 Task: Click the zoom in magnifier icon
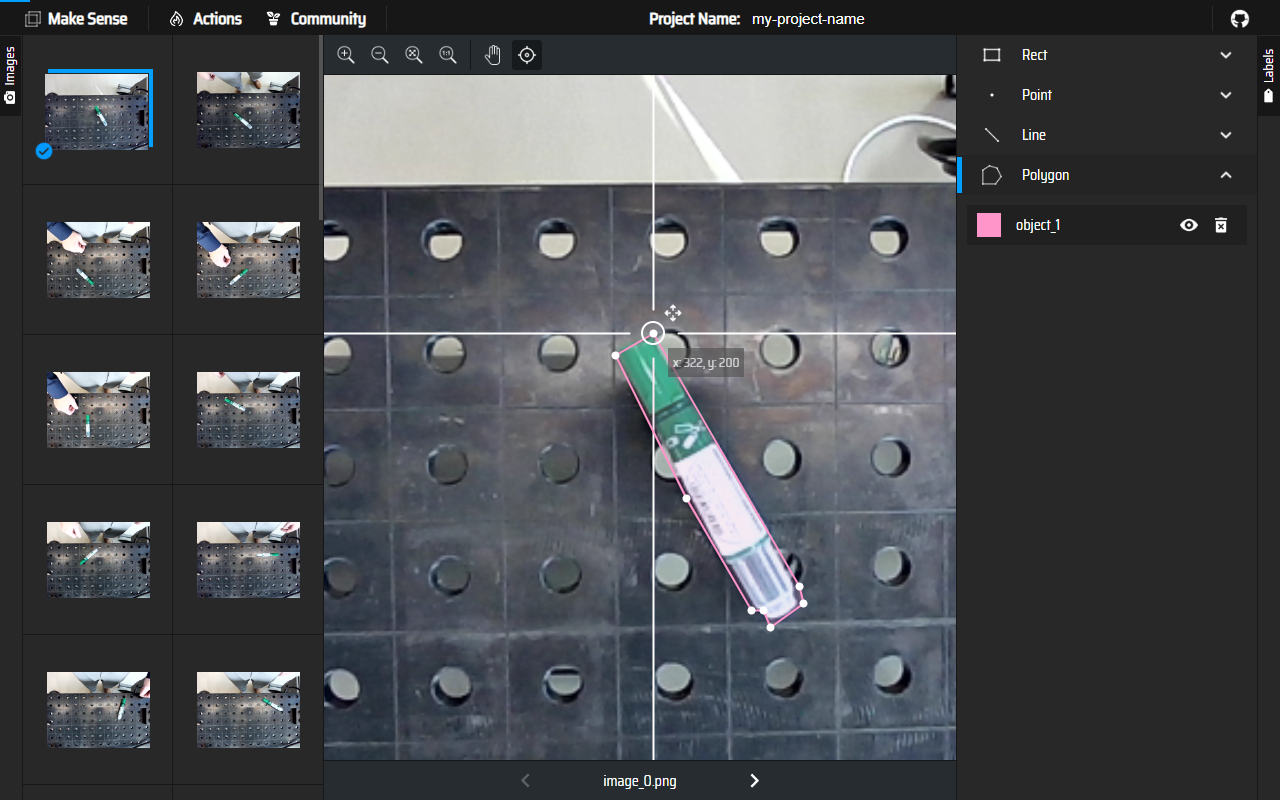click(x=346, y=55)
